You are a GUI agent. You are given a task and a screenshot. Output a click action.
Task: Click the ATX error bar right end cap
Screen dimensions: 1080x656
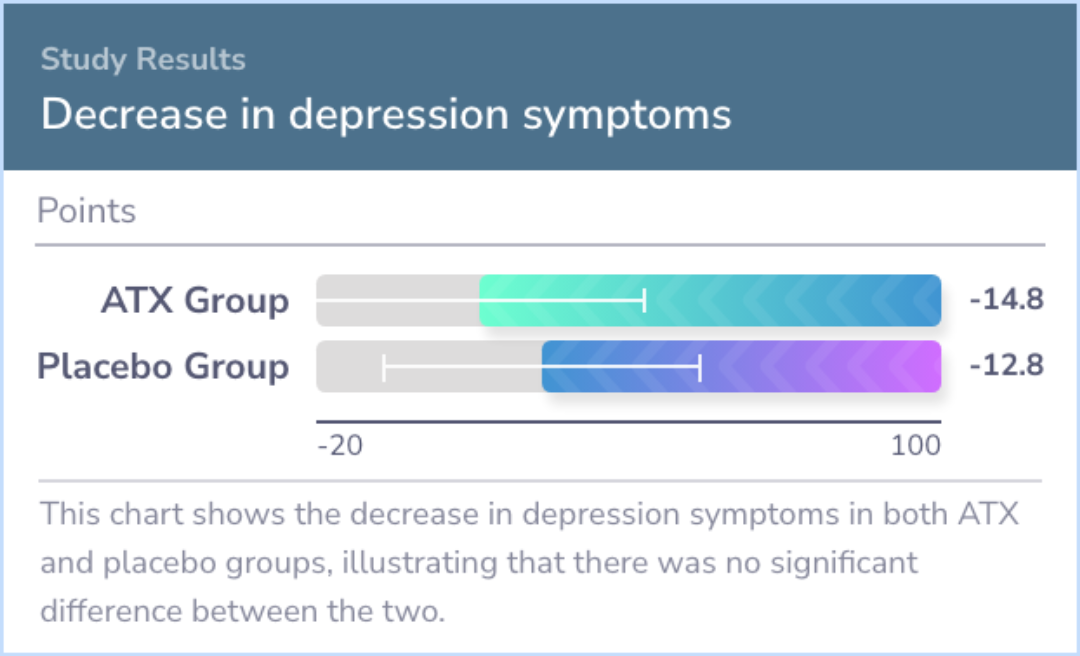(x=645, y=300)
